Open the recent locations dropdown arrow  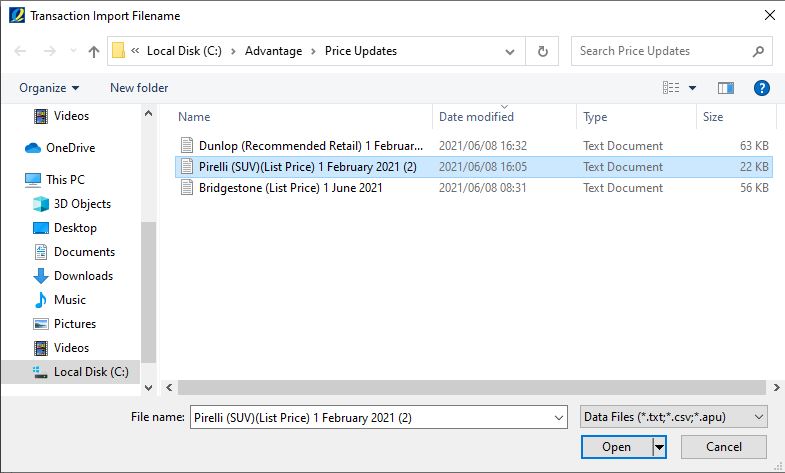[x=73, y=51]
